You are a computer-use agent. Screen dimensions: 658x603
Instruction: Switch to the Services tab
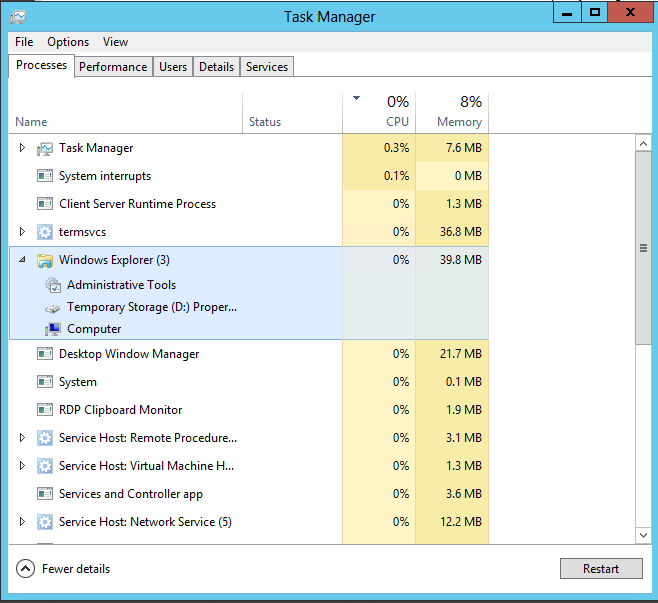267,67
